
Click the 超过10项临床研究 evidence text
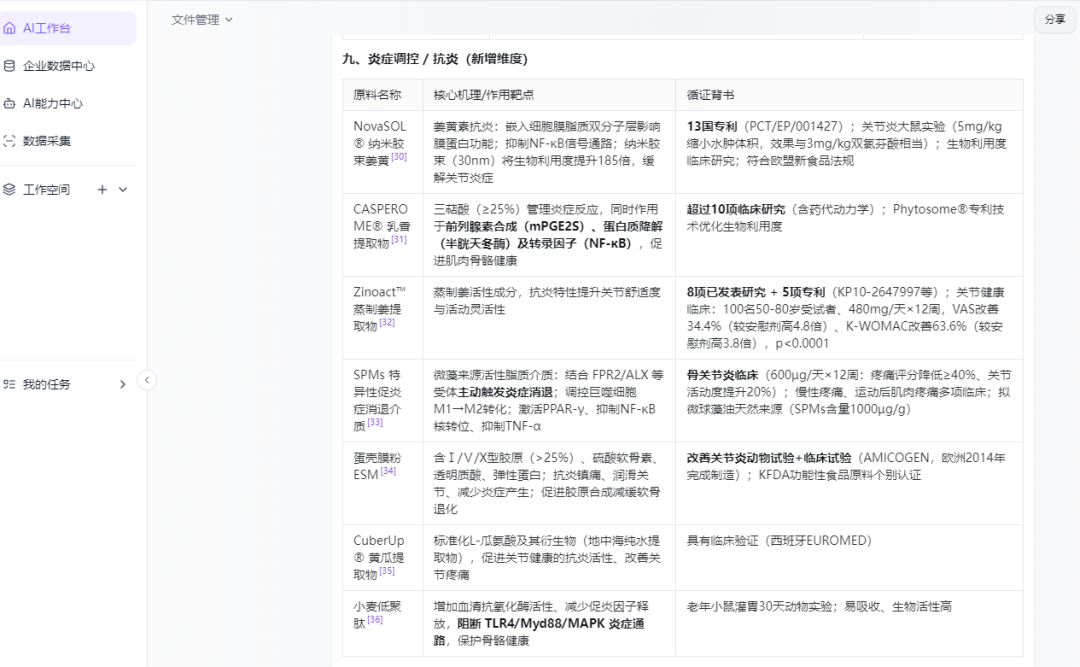(736, 209)
